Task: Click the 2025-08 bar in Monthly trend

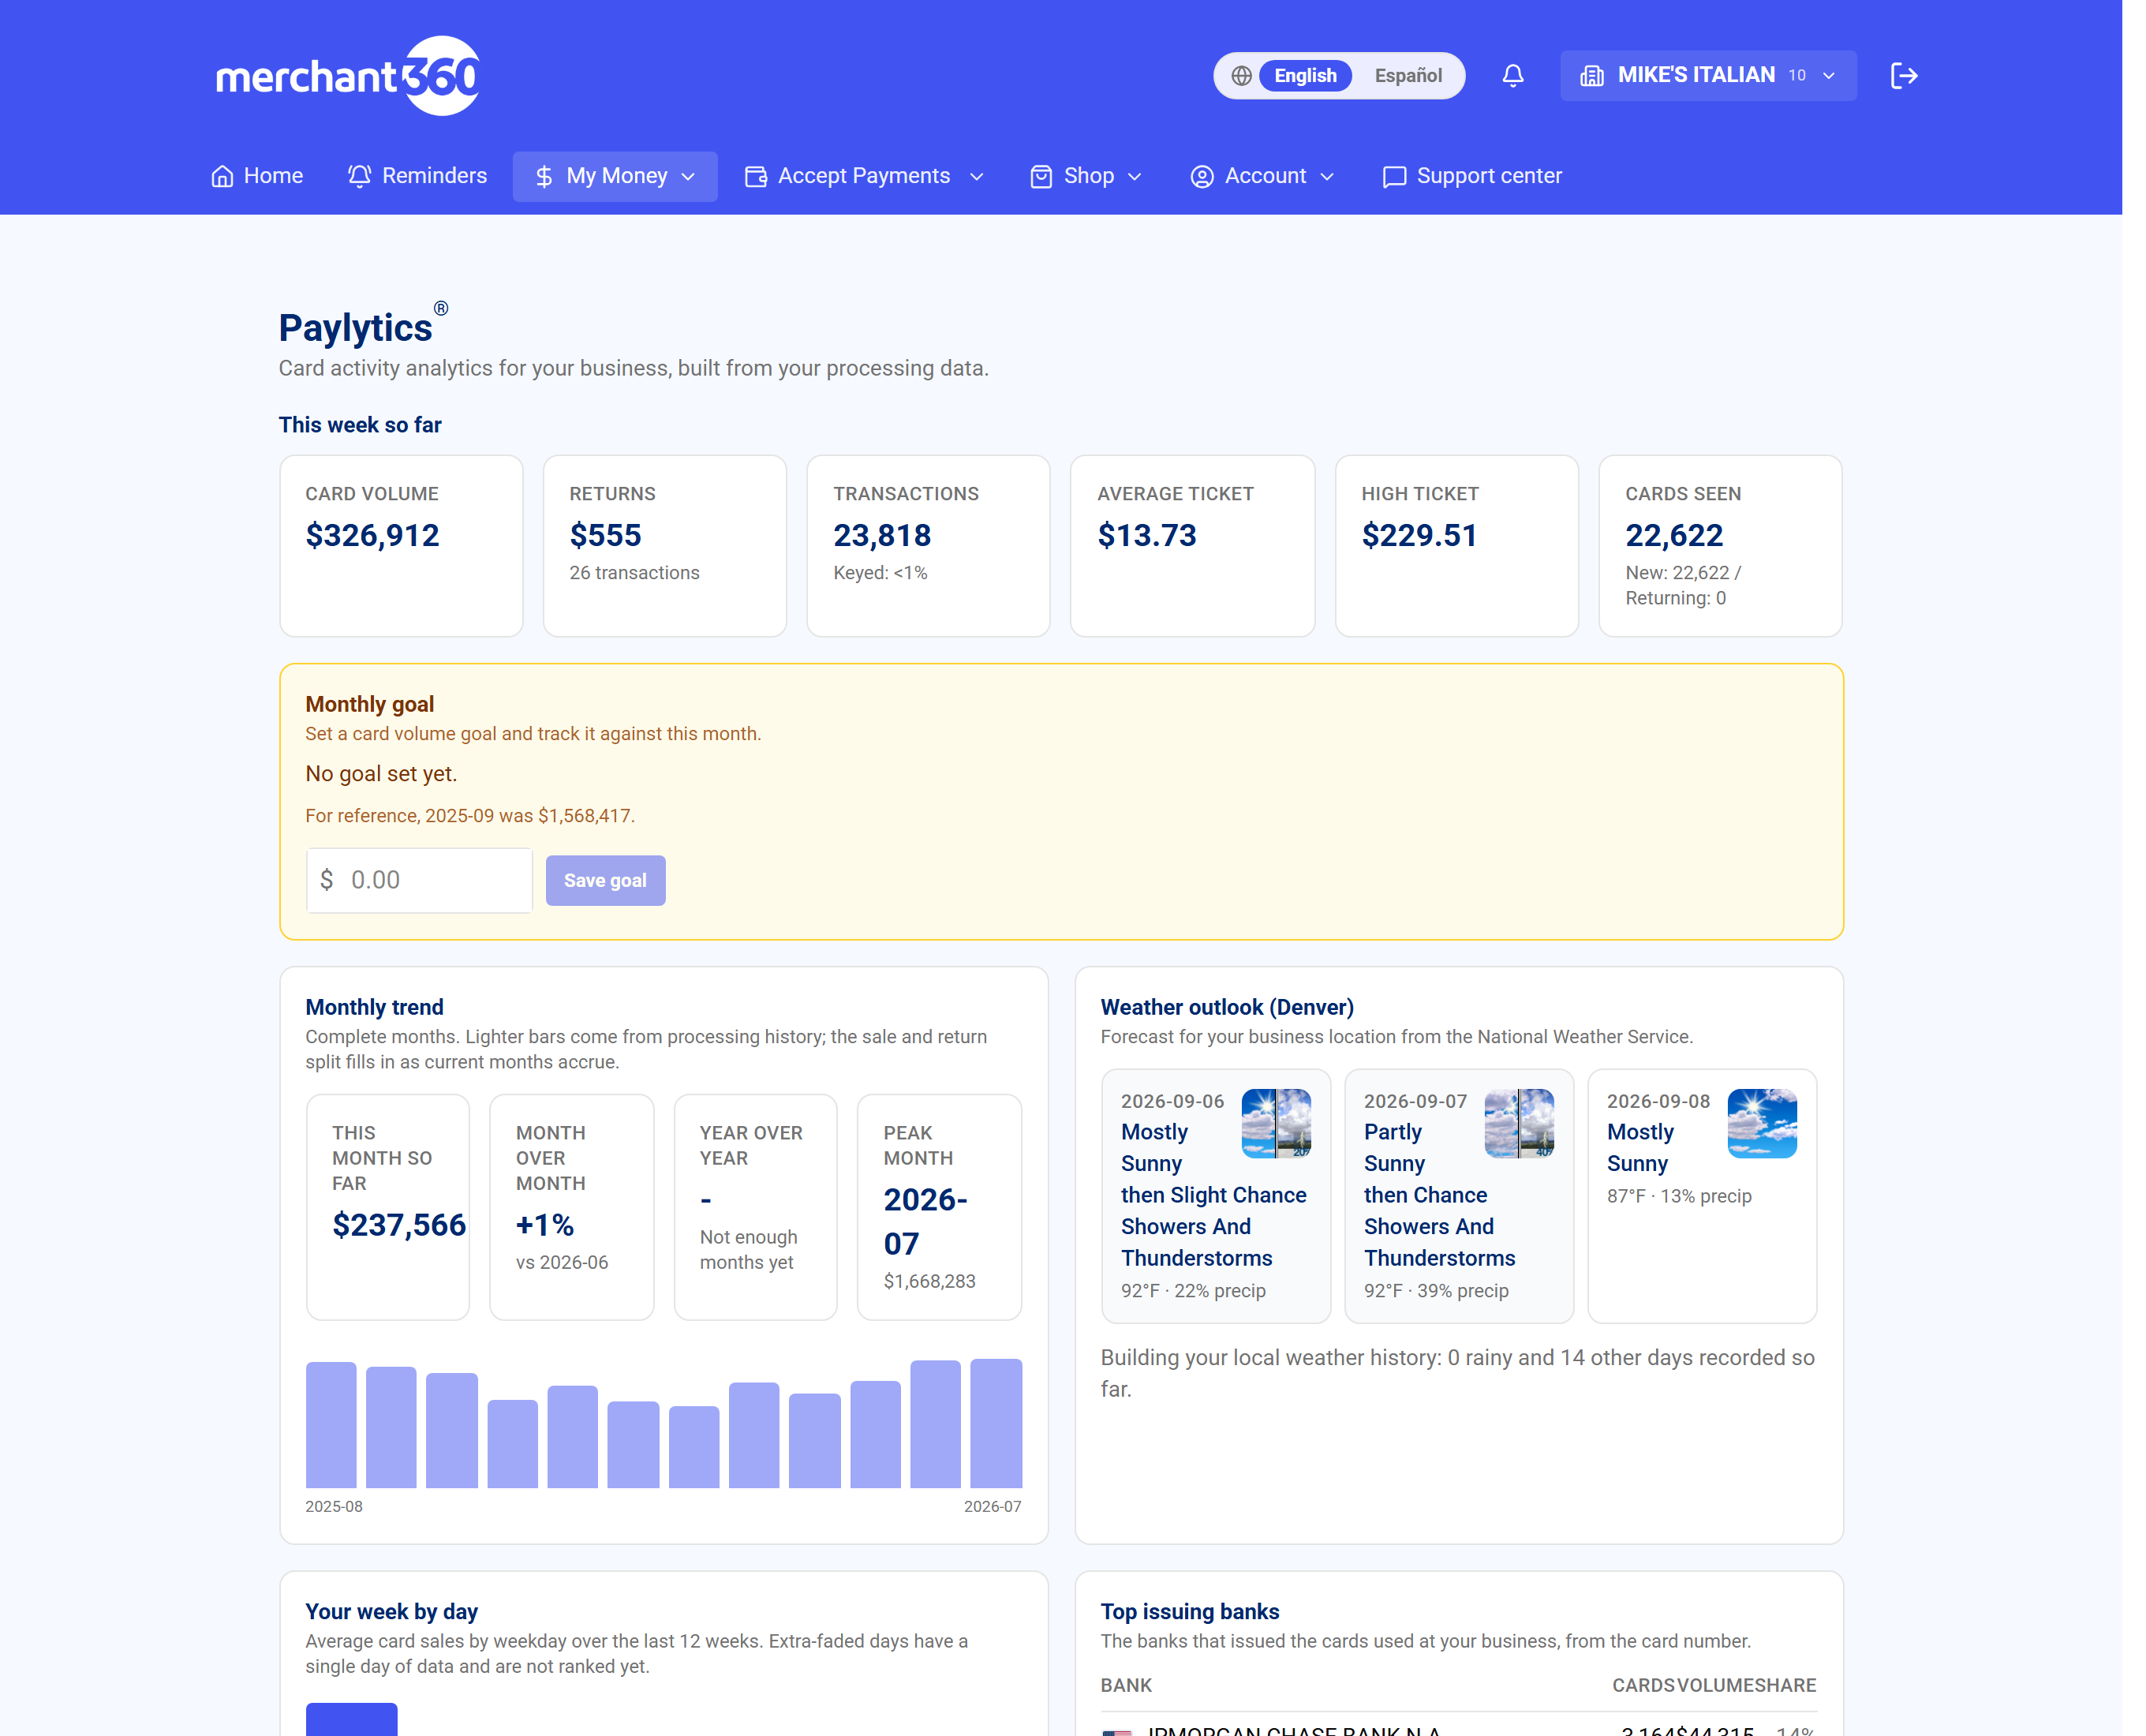Action: click(331, 1425)
